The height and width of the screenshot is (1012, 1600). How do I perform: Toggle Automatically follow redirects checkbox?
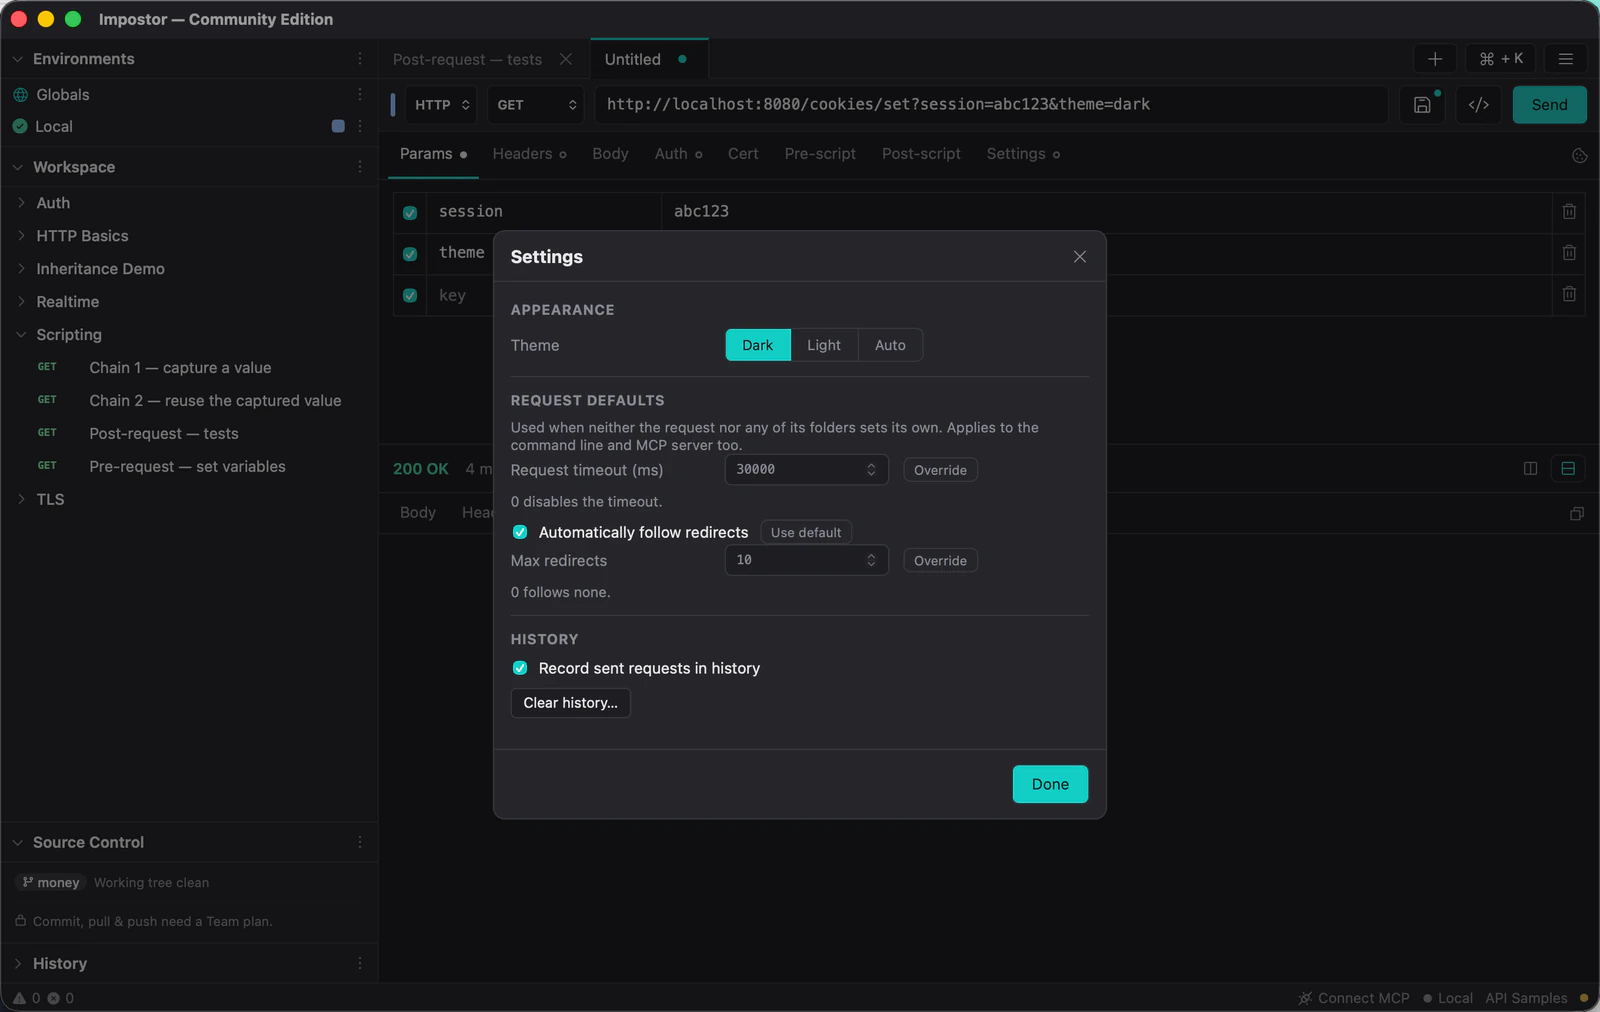pos(520,532)
